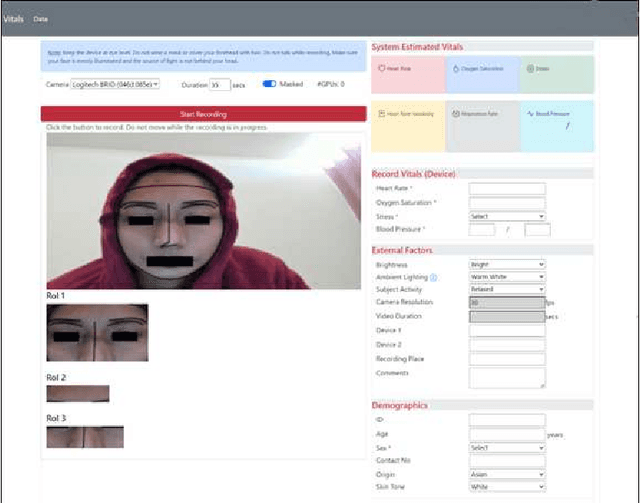Open the Origin dropdown set to Asian
Image resolution: width=640 pixels, height=503 pixels.
507,474
